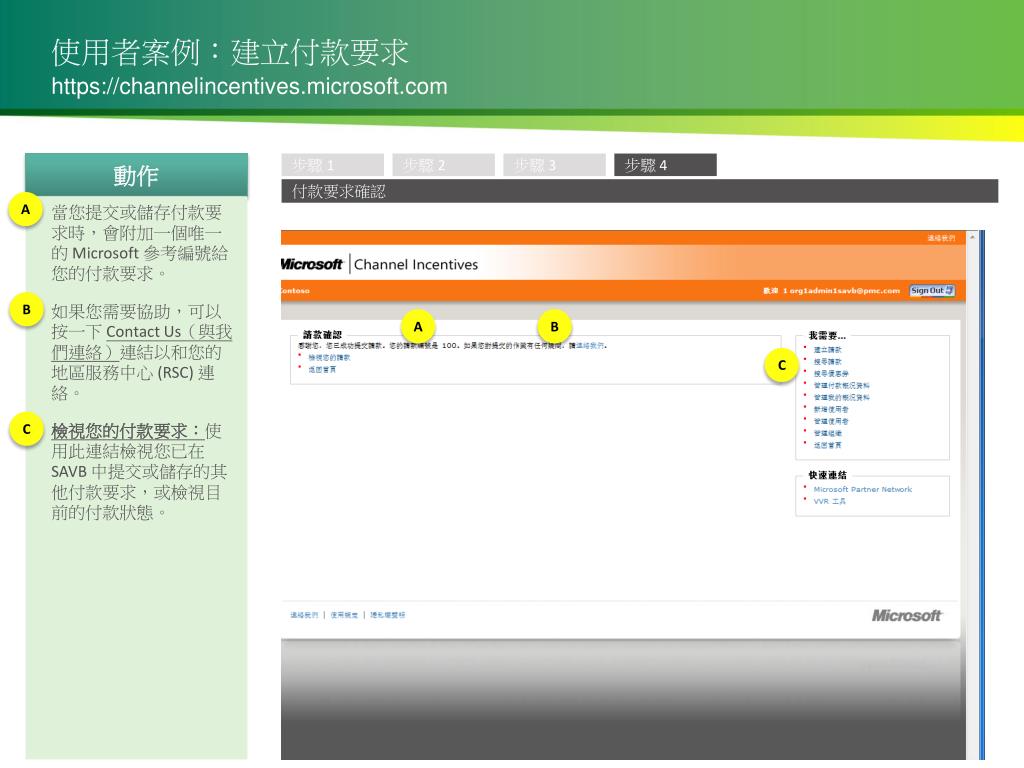The width and height of the screenshot is (1024, 768).
Task: Select the 步驟 2 tab
Action: click(443, 165)
